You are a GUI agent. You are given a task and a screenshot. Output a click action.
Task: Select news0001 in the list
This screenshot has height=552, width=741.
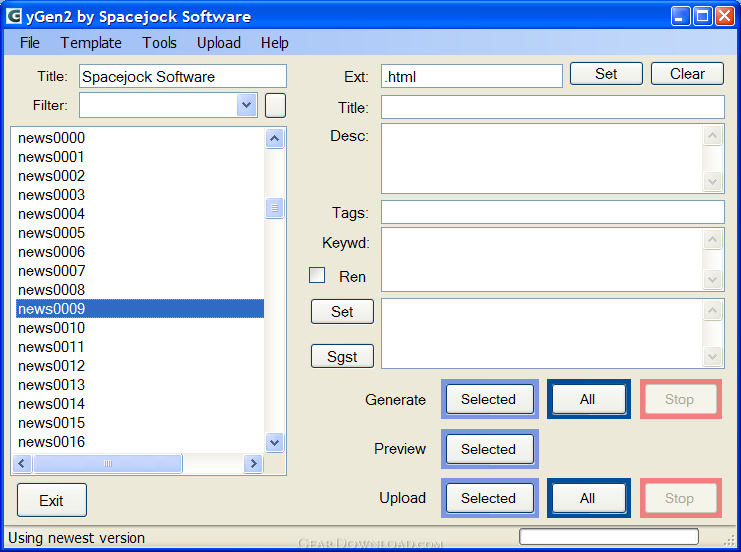[140, 156]
